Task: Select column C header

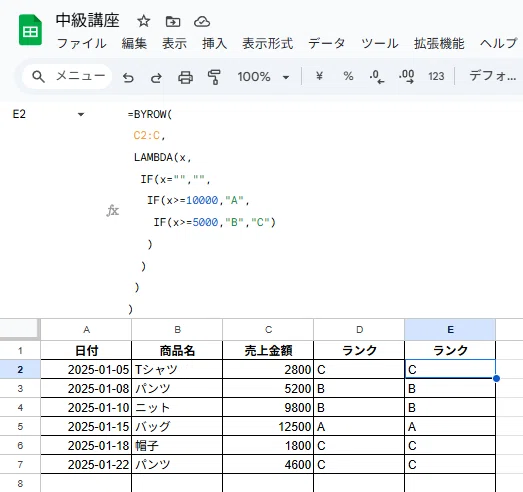Action: pyautogui.click(x=268, y=330)
